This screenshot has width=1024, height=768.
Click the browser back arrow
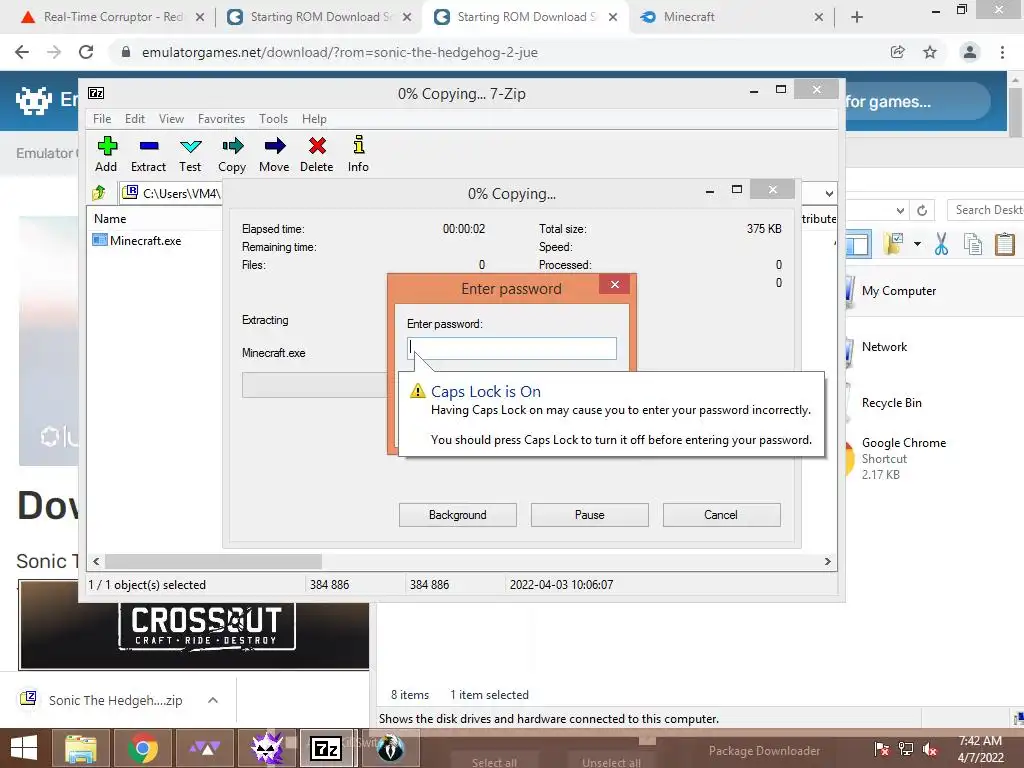tap(22, 52)
